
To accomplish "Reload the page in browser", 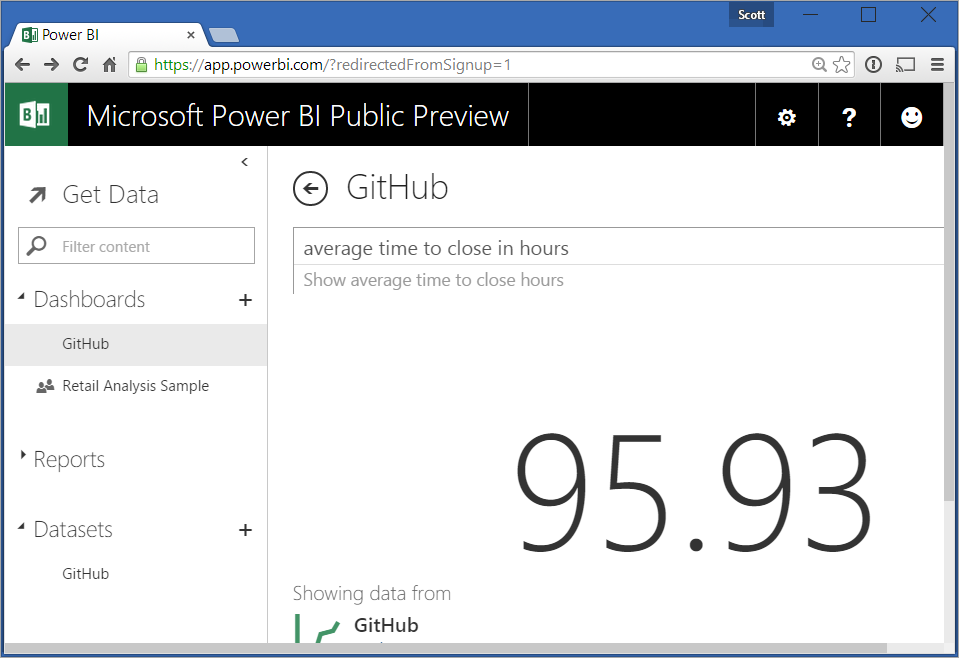I will [x=80, y=65].
